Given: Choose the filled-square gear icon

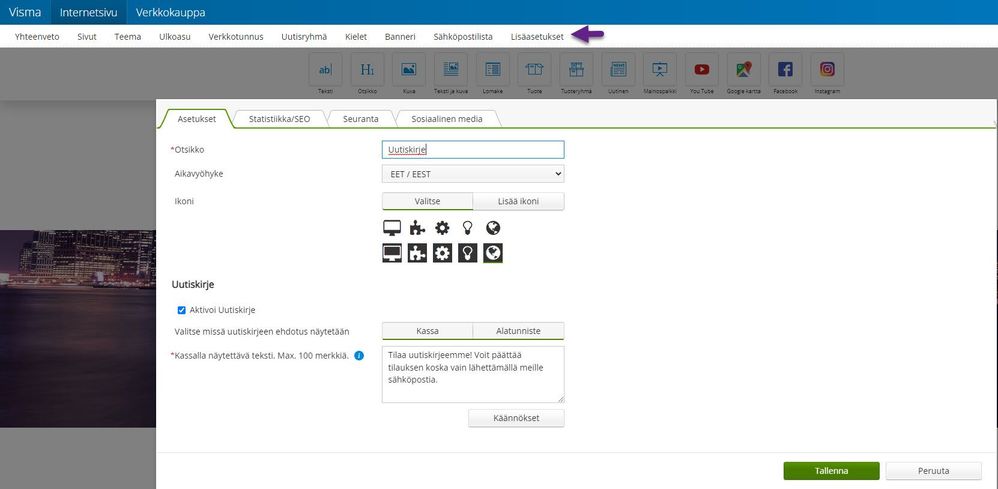Looking at the screenshot, I should pyautogui.click(x=442, y=253).
